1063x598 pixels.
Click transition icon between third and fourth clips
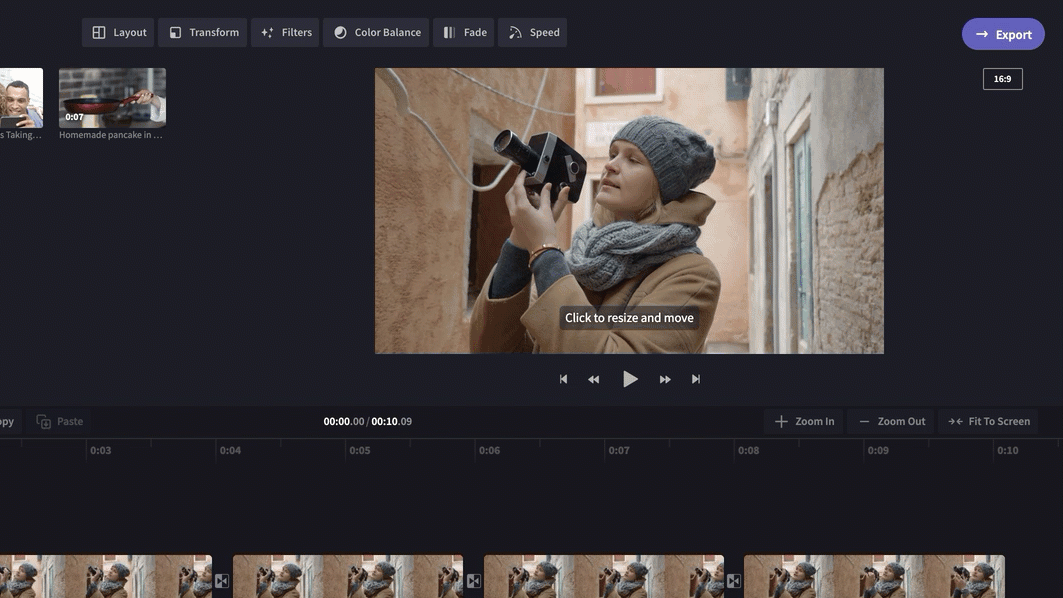point(734,581)
